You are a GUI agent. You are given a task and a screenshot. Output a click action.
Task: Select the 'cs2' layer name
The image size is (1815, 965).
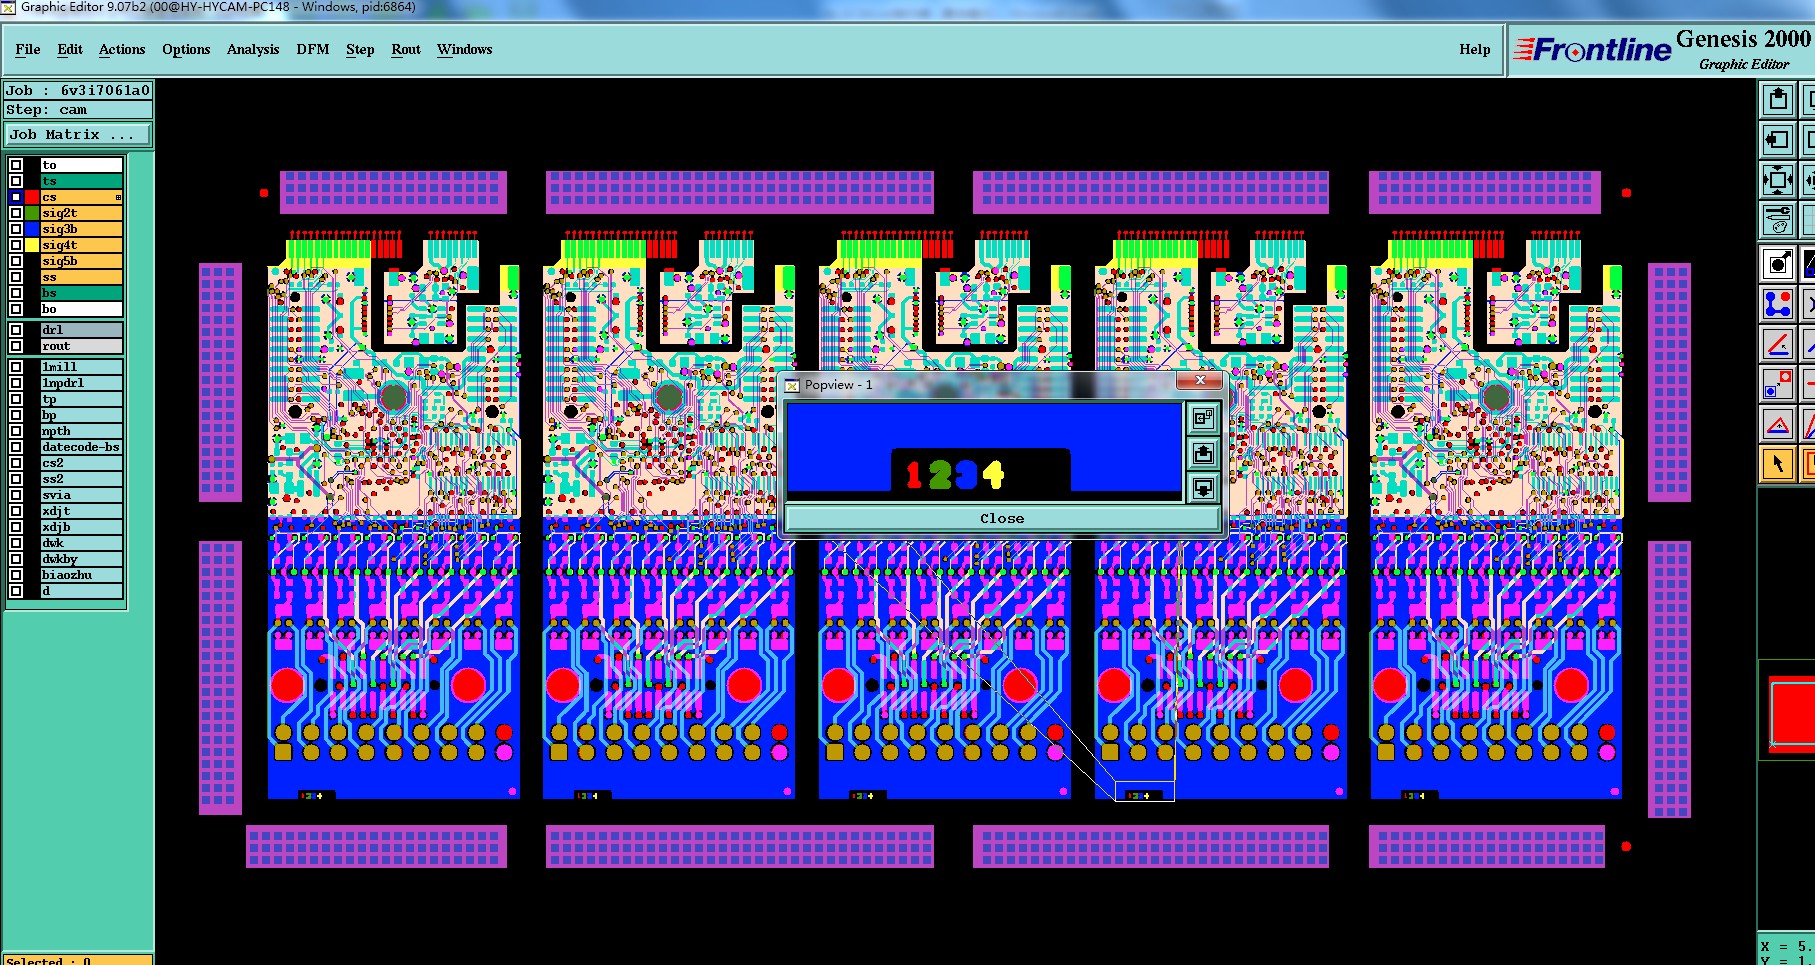coord(81,463)
